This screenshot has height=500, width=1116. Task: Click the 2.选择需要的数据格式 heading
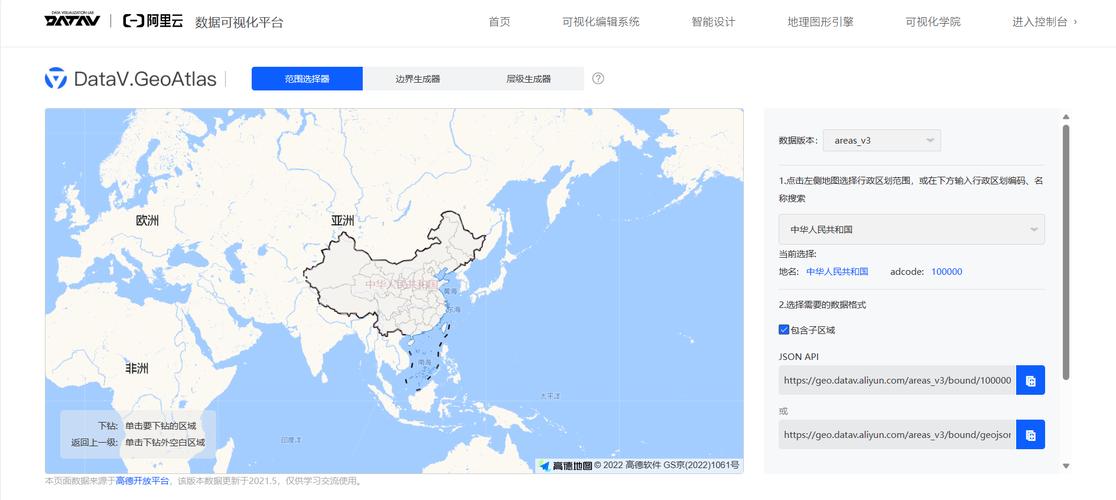tap(822, 305)
